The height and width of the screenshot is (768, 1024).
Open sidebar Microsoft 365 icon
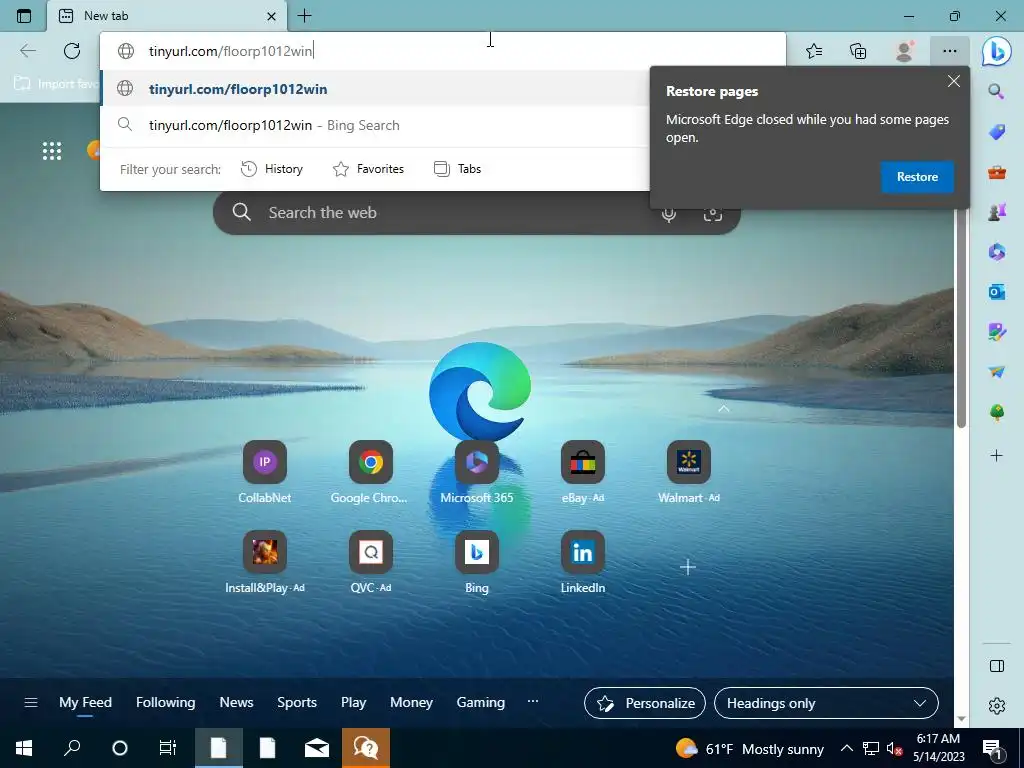pos(997,252)
